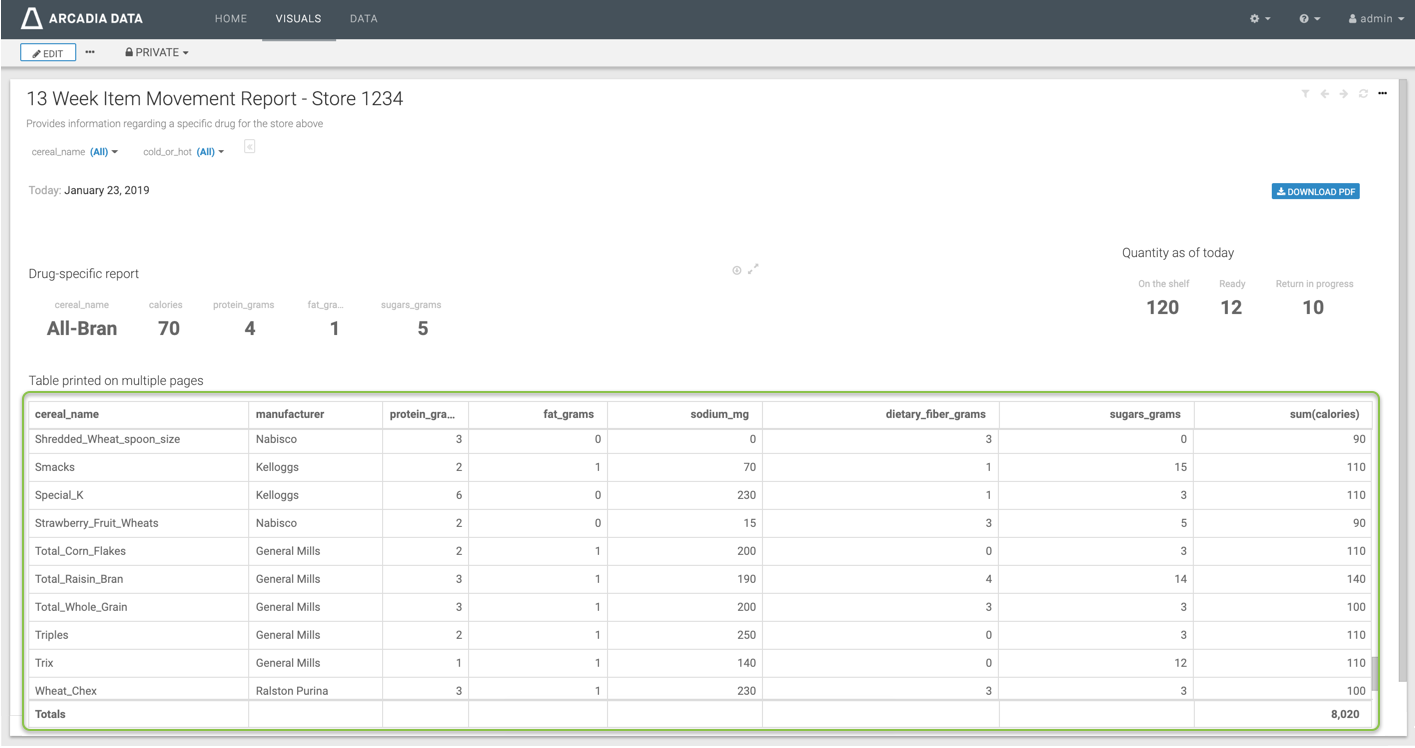Open the dashboard's black three-dot options menu
The width and height of the screenshot is (1415, 748).
[x=1382, y=94]
